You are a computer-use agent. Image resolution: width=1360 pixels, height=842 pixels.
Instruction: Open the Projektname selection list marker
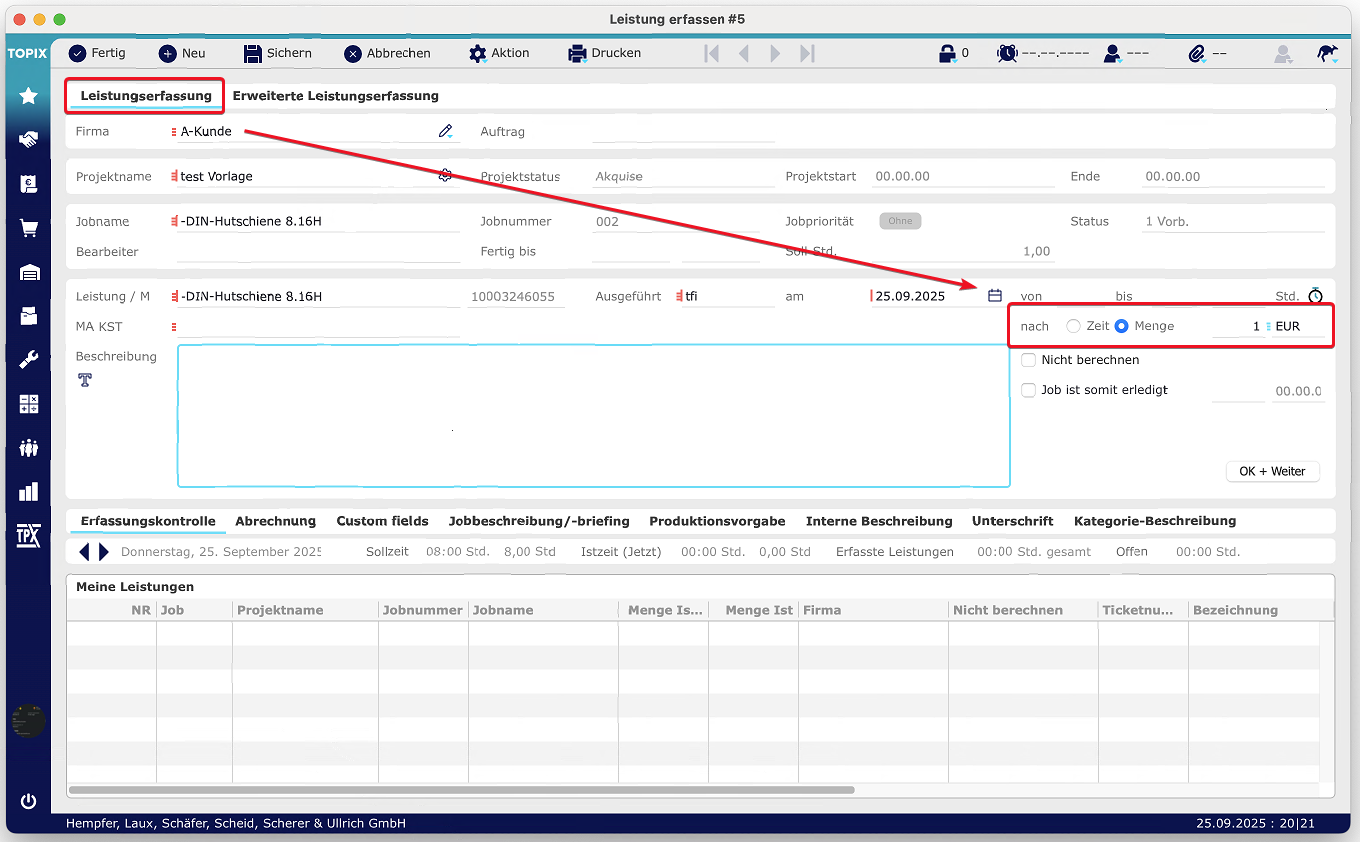click(x=174, y=176)
